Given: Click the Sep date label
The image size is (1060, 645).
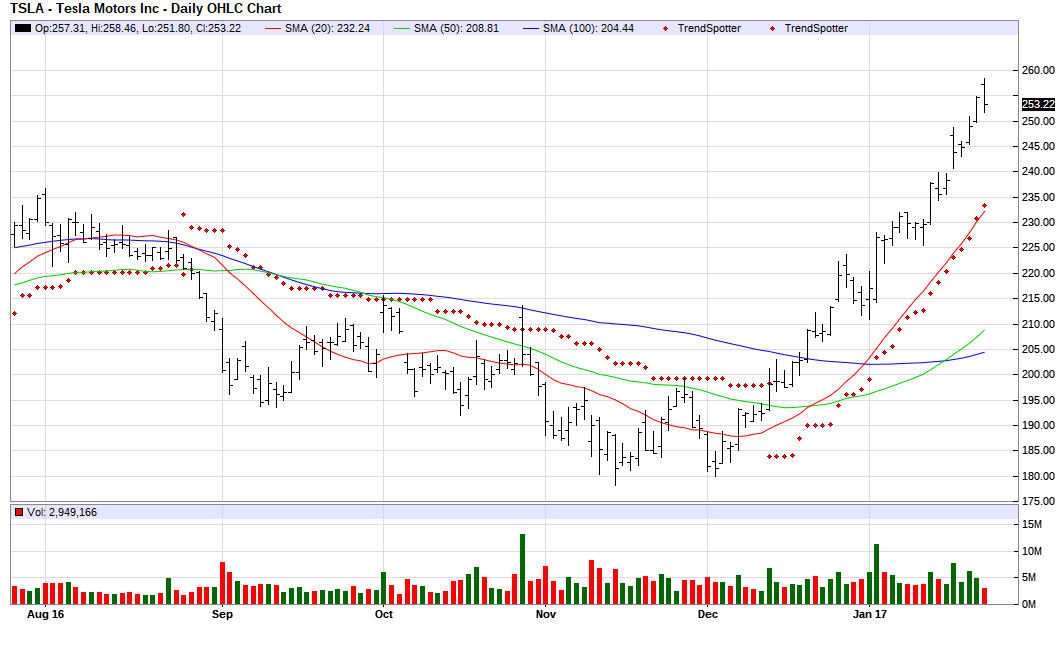Looking at the screenshot, I should [x=222, y=614].
